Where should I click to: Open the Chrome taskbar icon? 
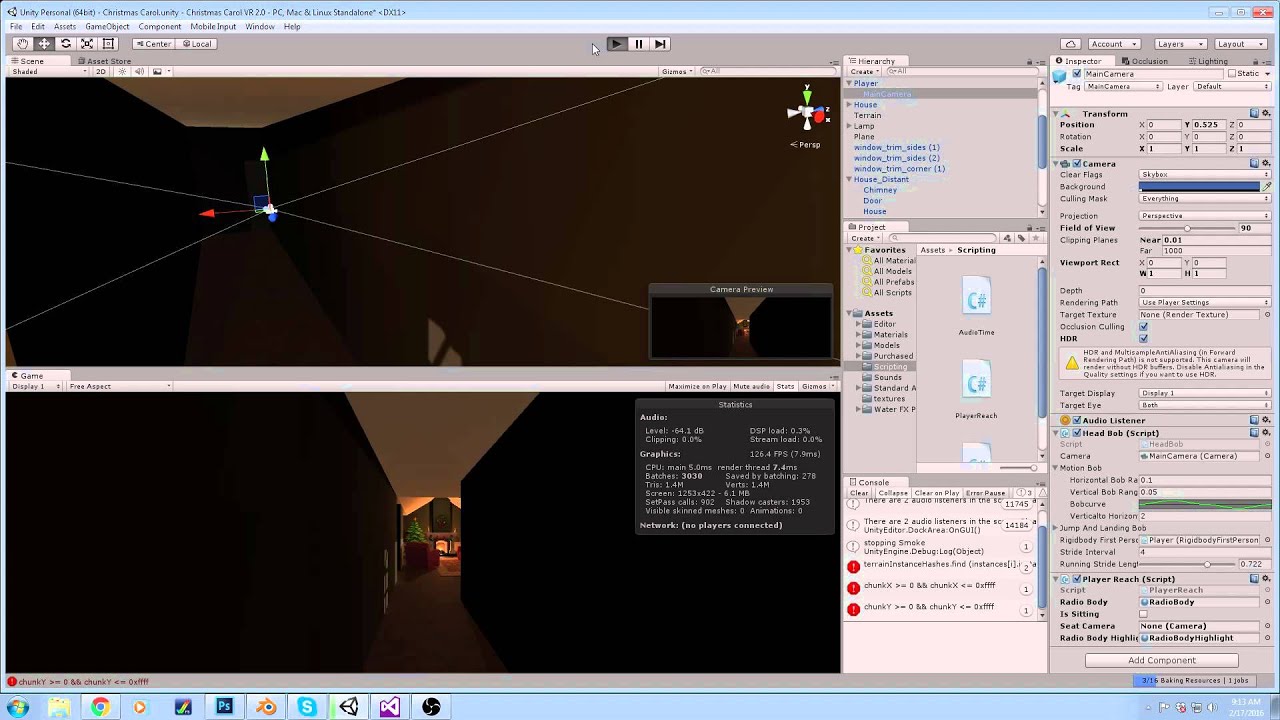pyautogui.click(x=100, y=707)
